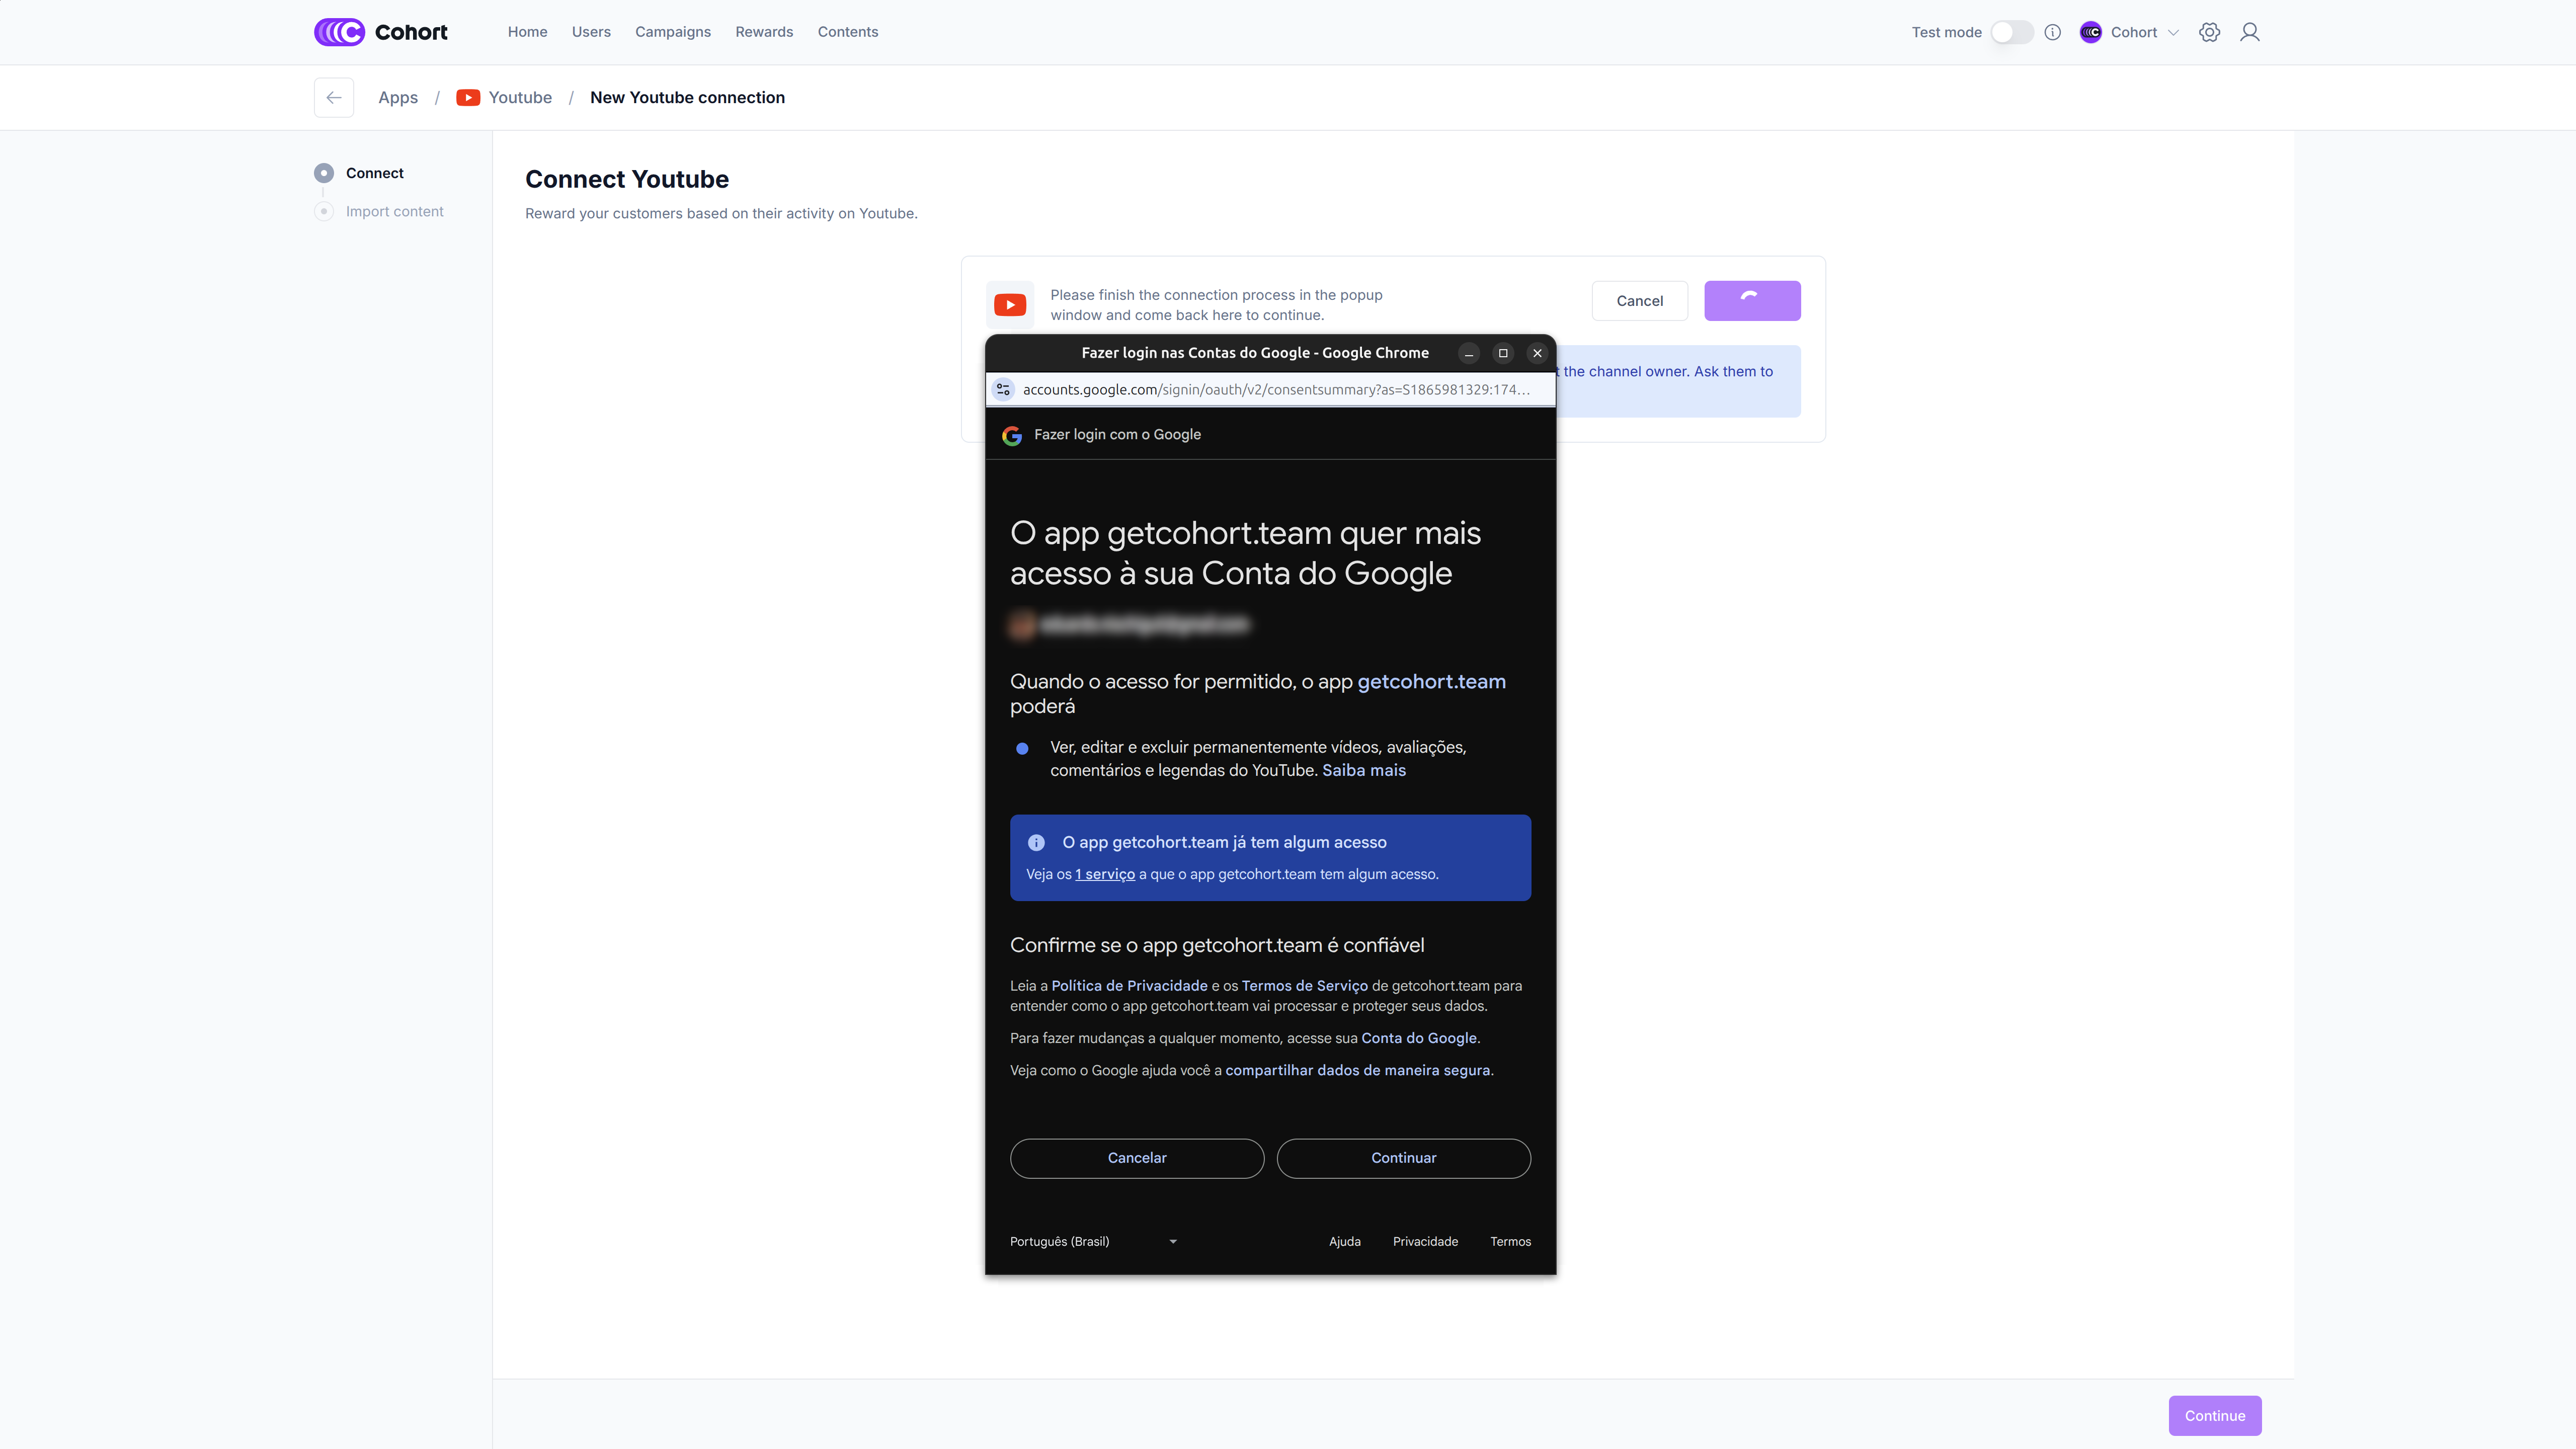This screenshot has height=1449, width=2576.
Task: Click the Google logo in popup header
Action: click(1012, 435)
